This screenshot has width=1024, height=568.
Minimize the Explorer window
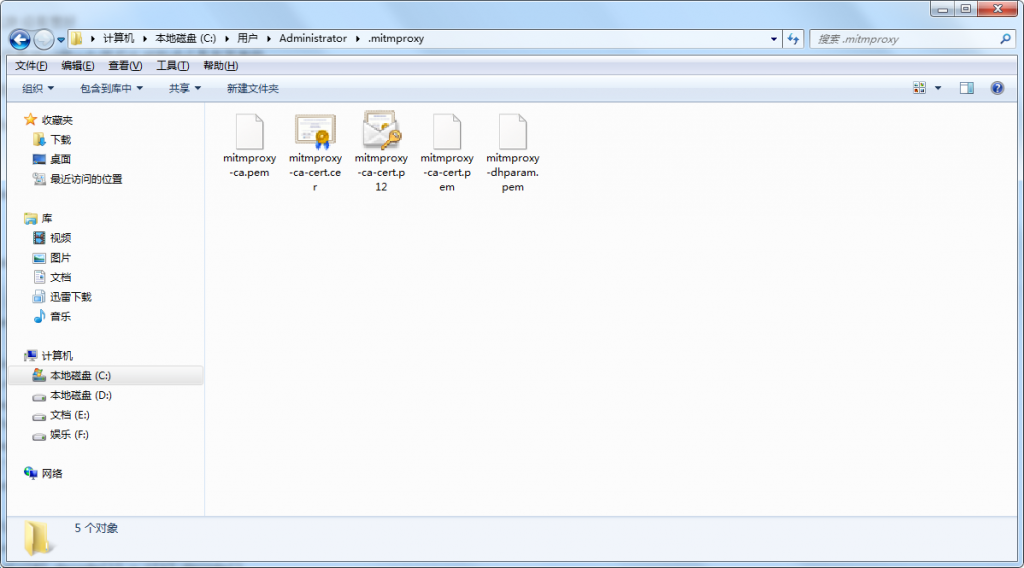pos(942,9)
